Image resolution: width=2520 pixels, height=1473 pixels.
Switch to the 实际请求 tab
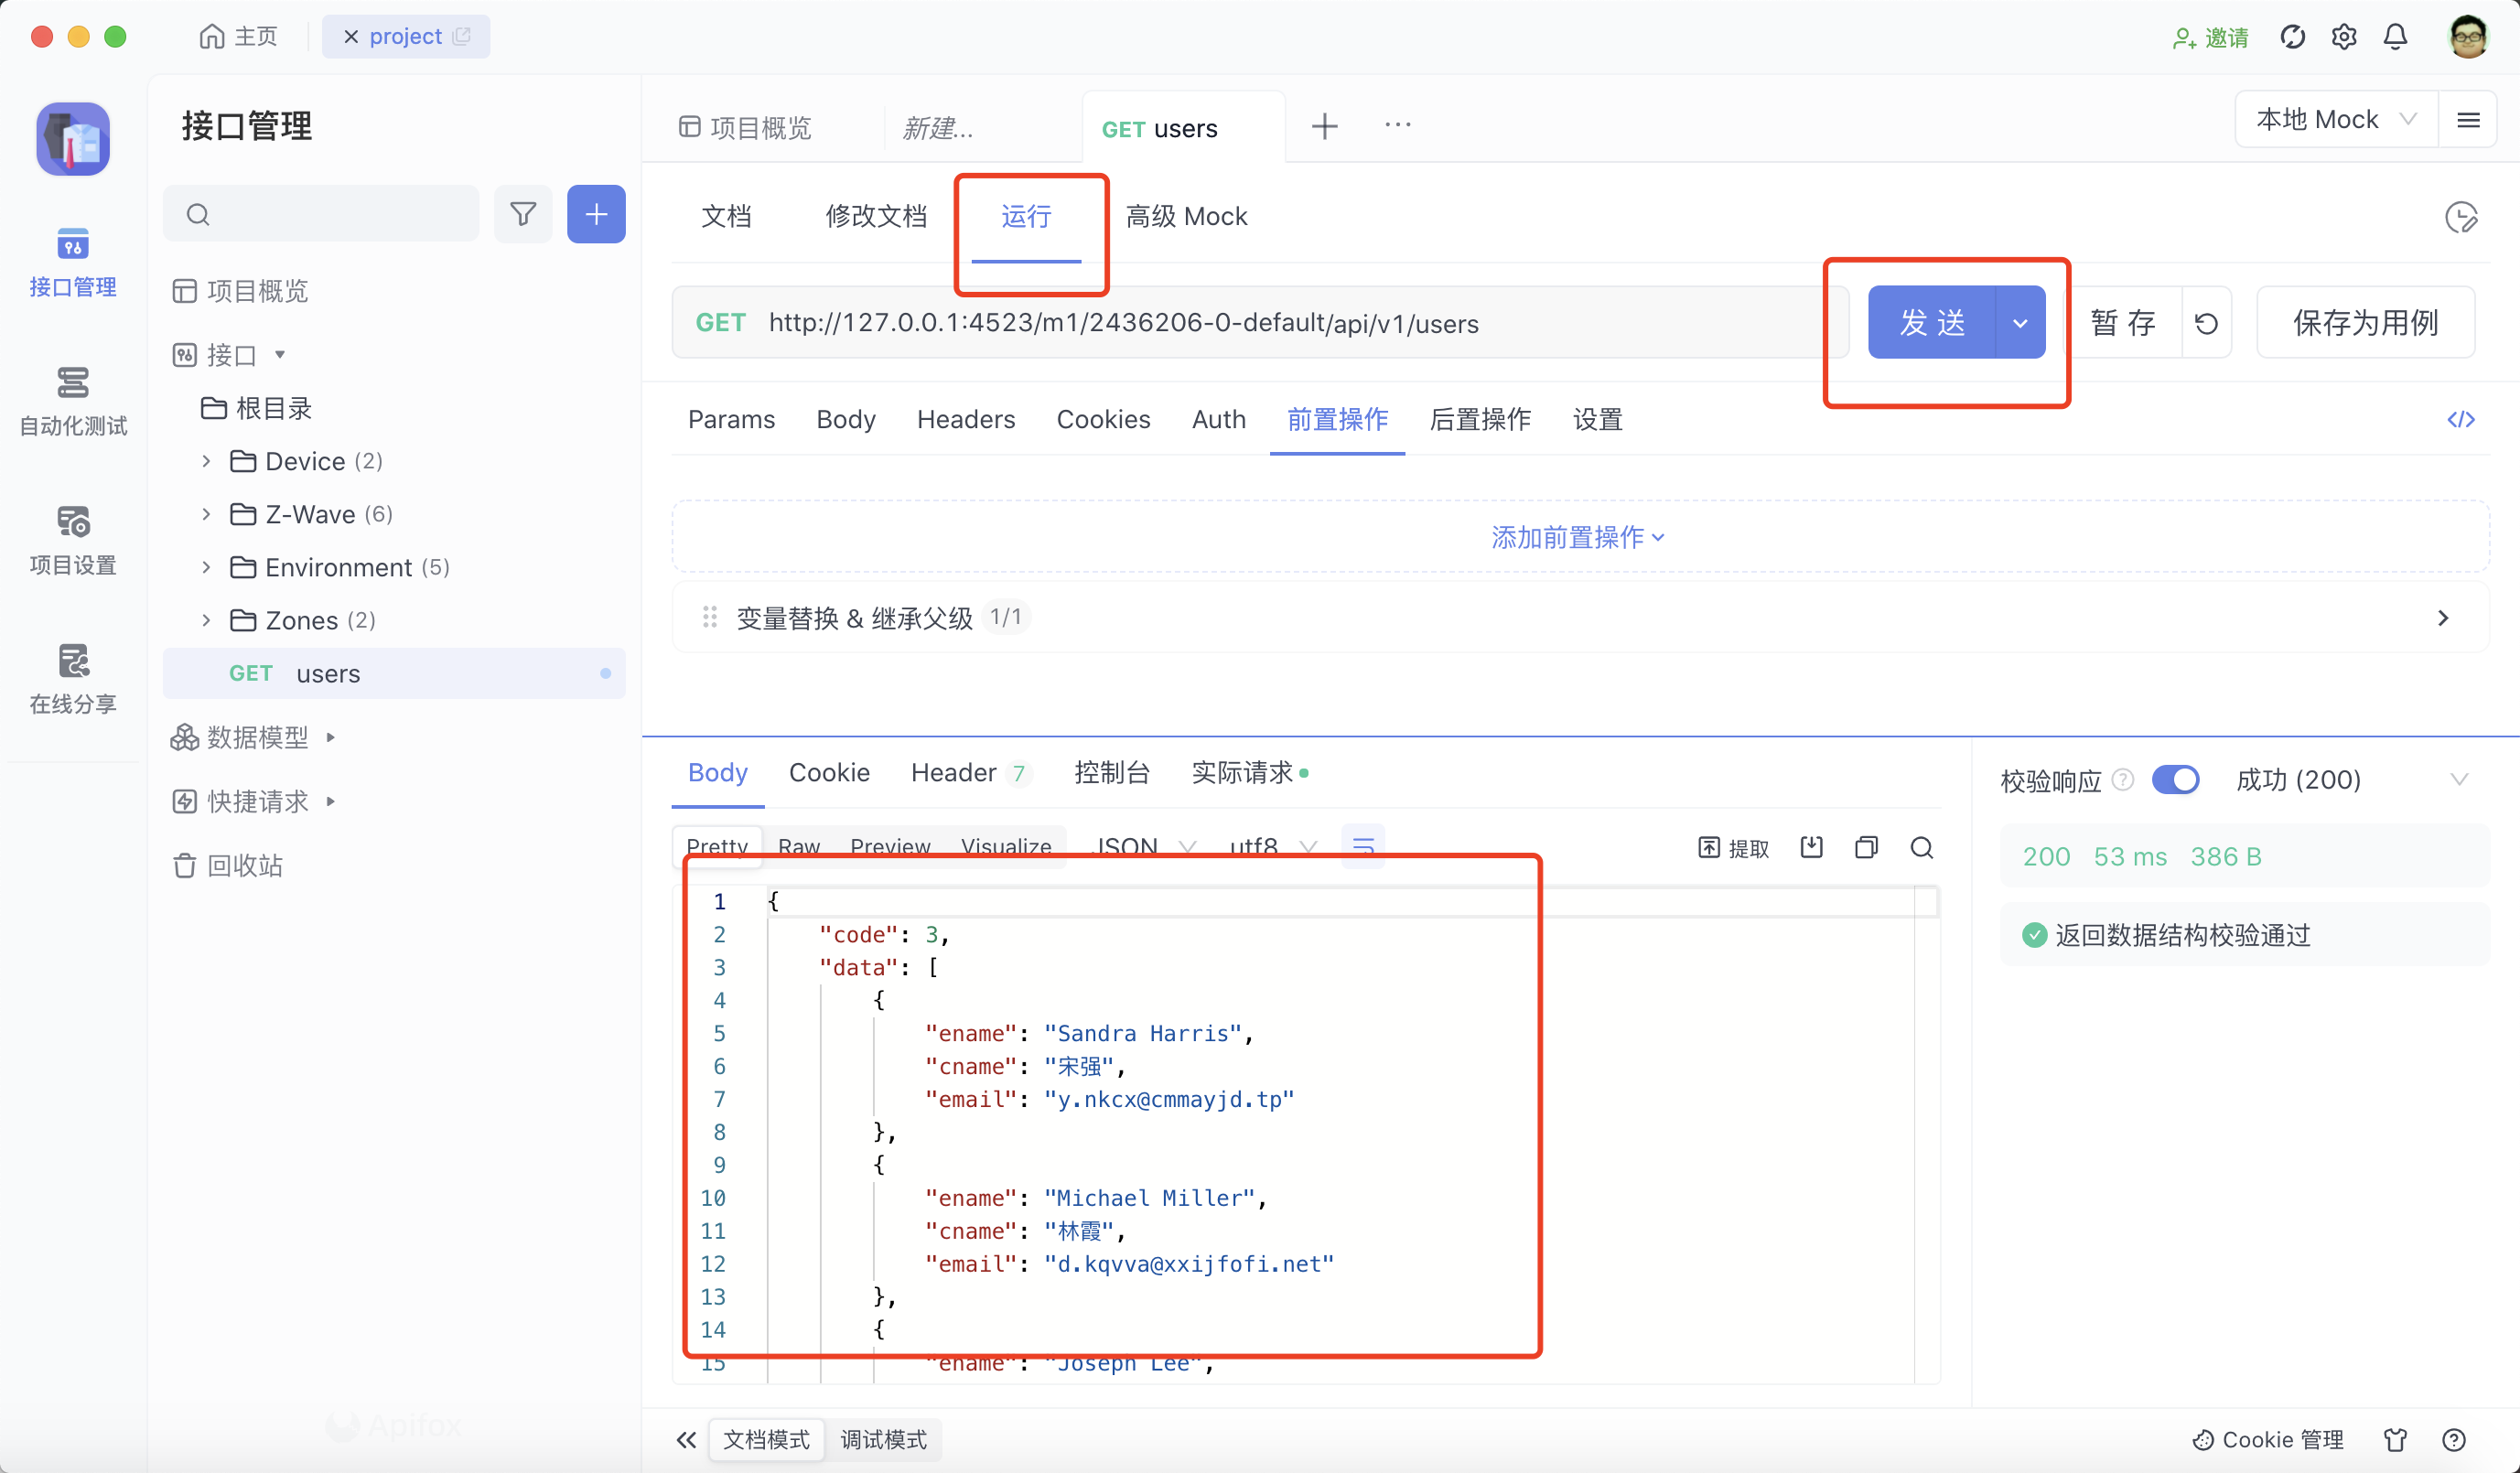point(1243,772)
